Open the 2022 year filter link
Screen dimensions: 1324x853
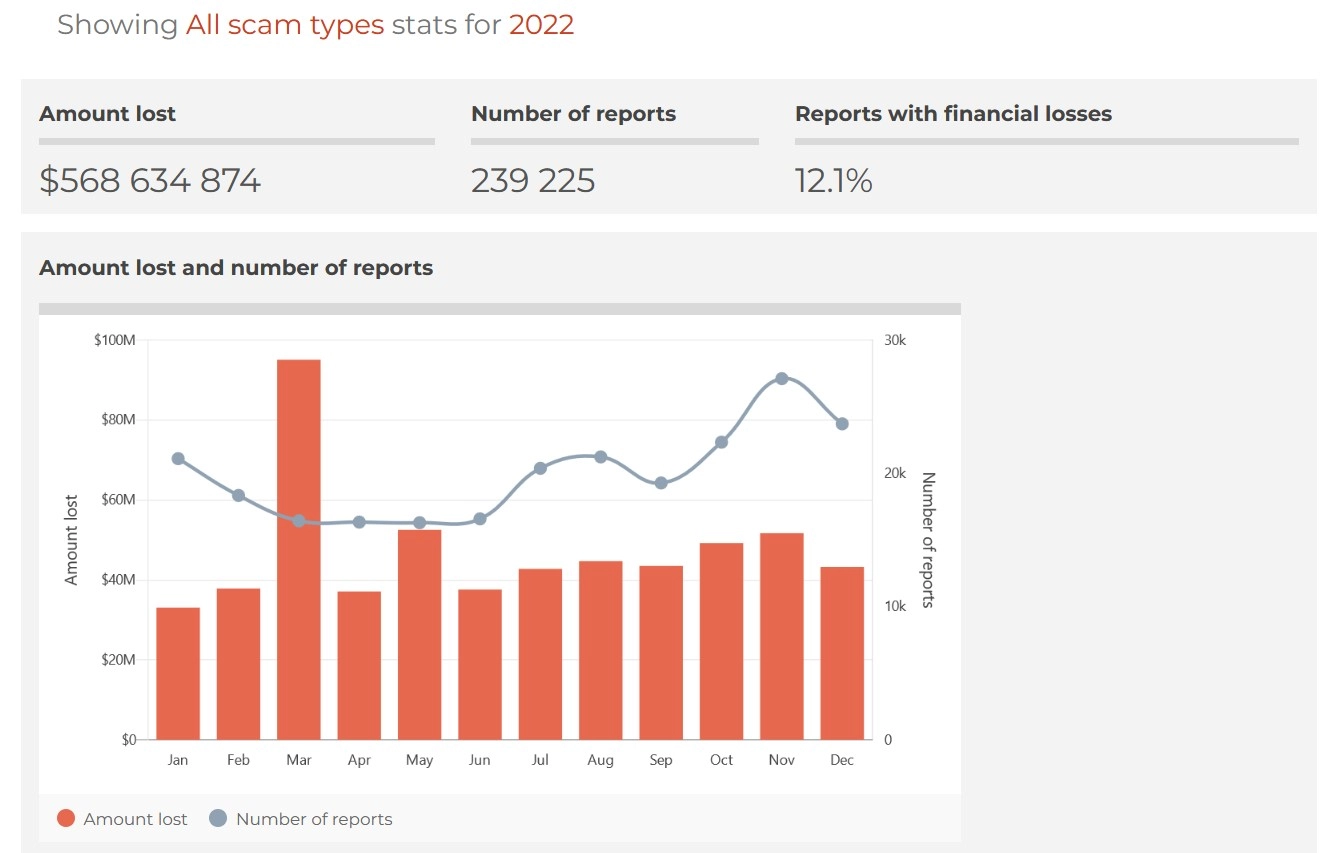(x=542, y=25)
